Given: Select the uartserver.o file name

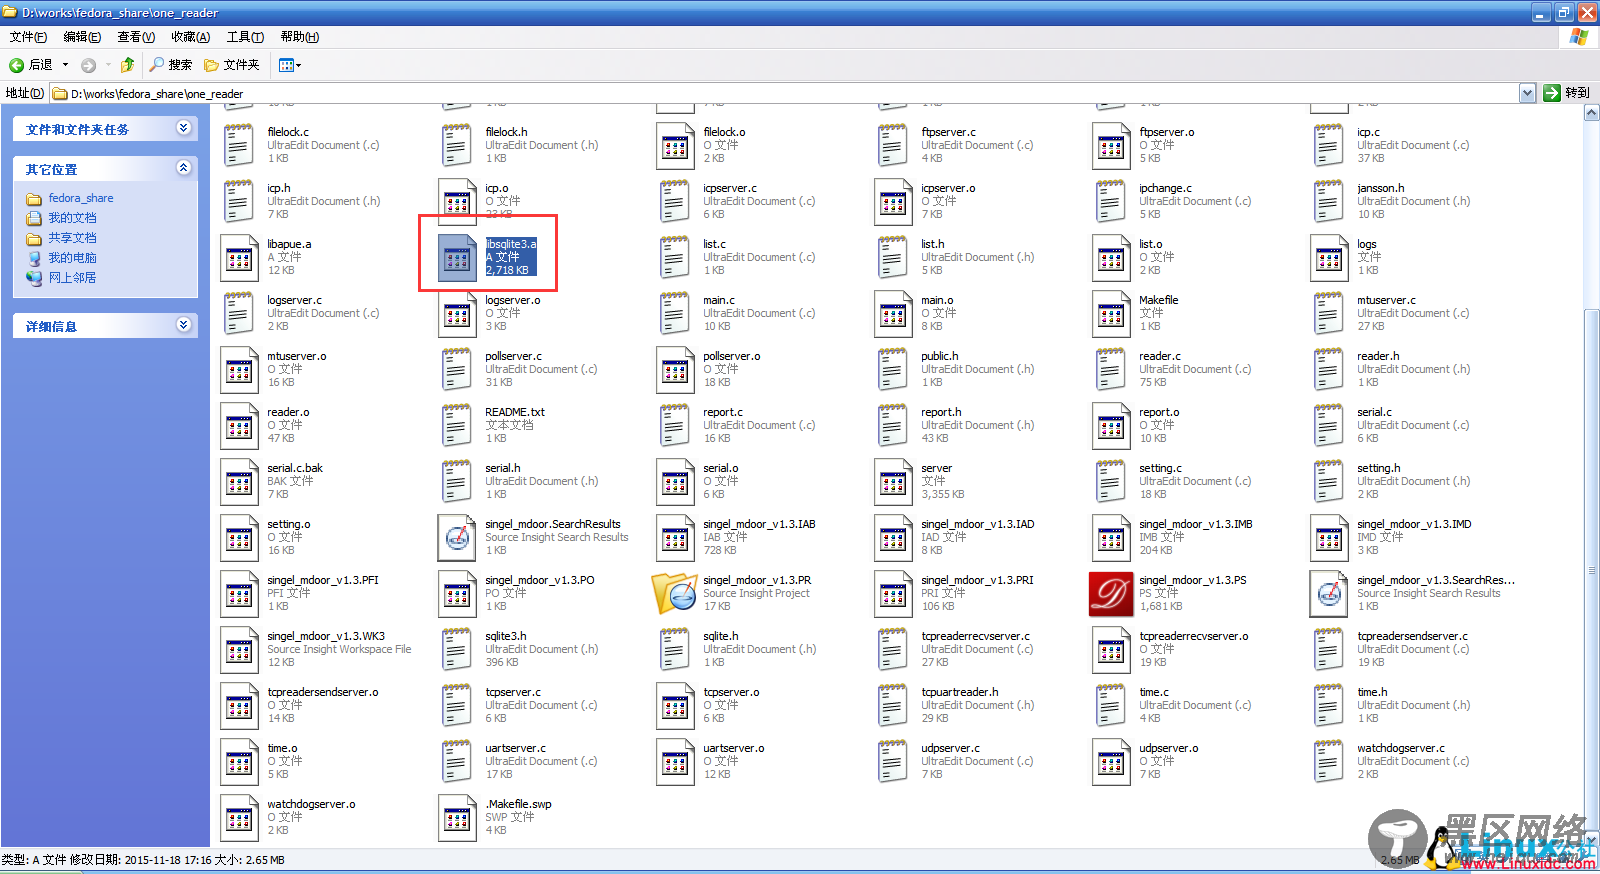Looking at the screenshot, I should [733, 748].
